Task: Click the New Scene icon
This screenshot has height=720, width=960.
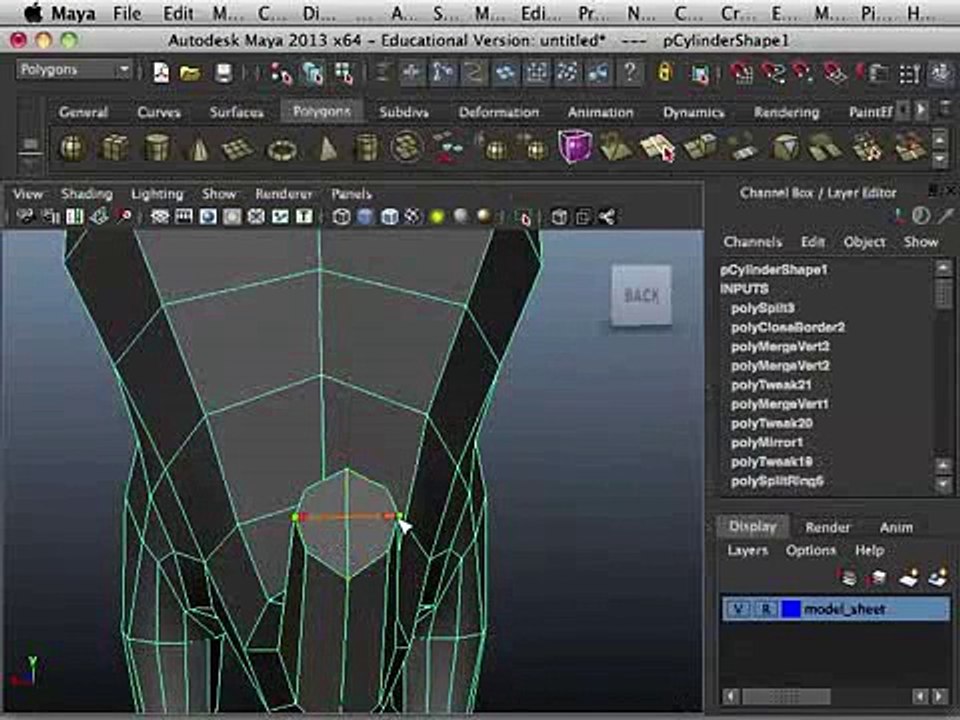Action: (x=161, y=73)
